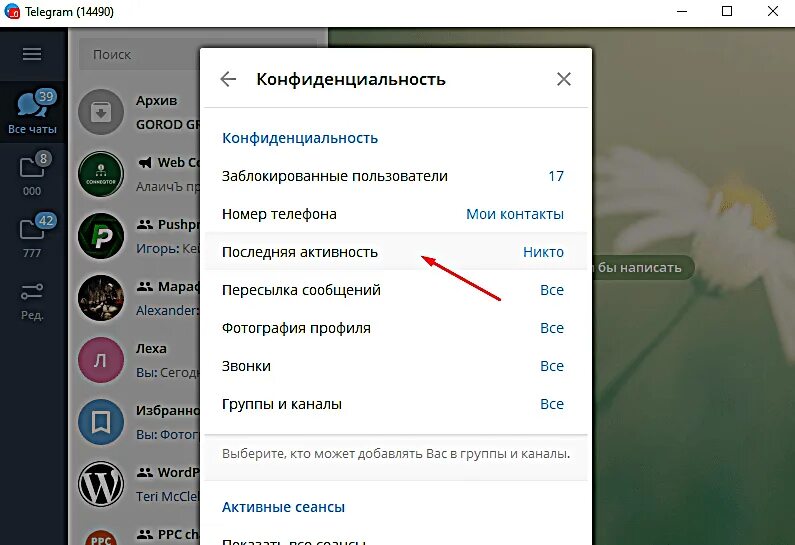
Task: Go back with the arrow in Конфиденциальность header
Action: click(228, 79)
